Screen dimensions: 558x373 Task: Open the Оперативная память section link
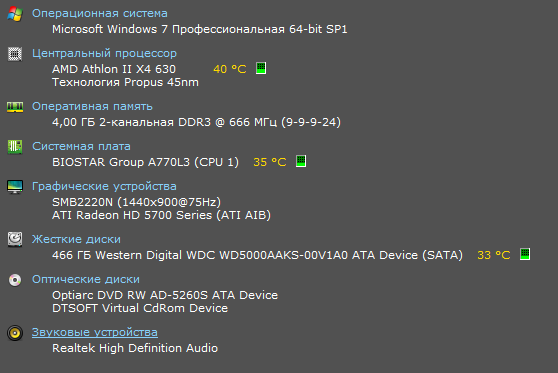[x=92, y=106]
